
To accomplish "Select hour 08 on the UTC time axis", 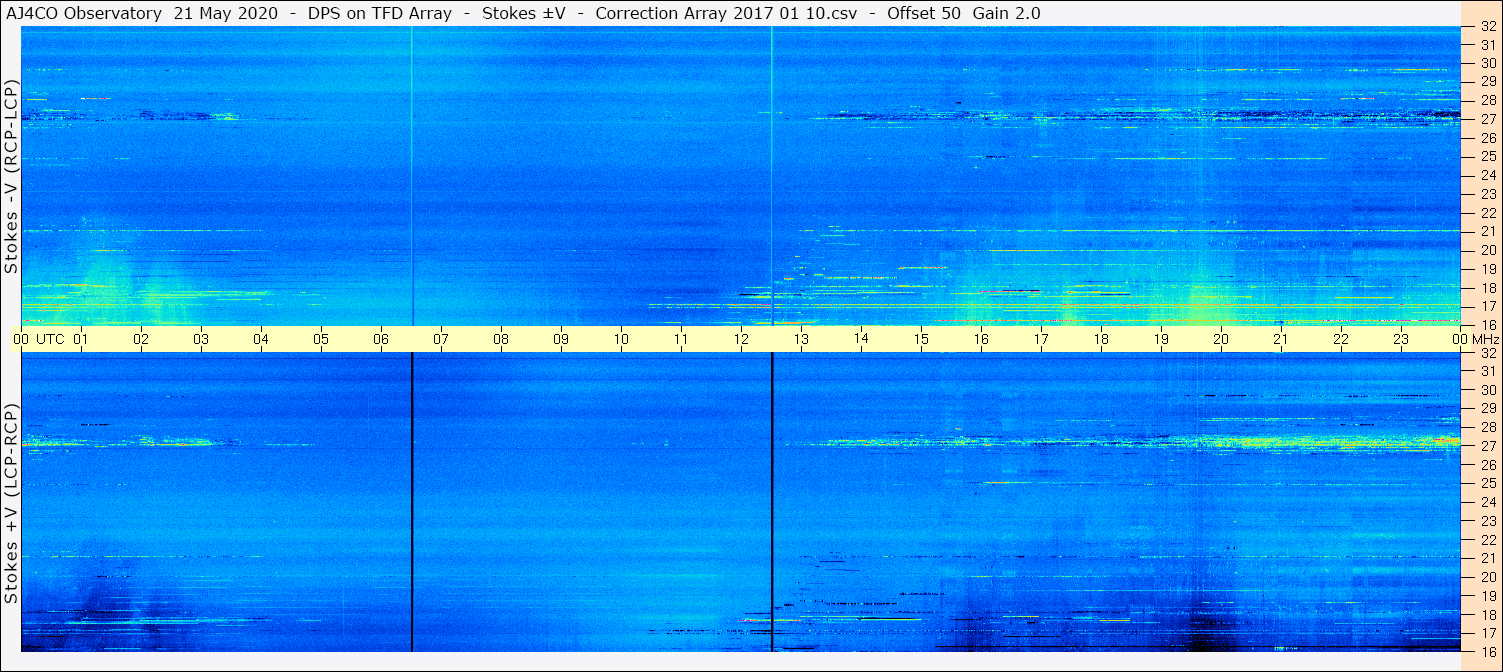I will 501,339.
